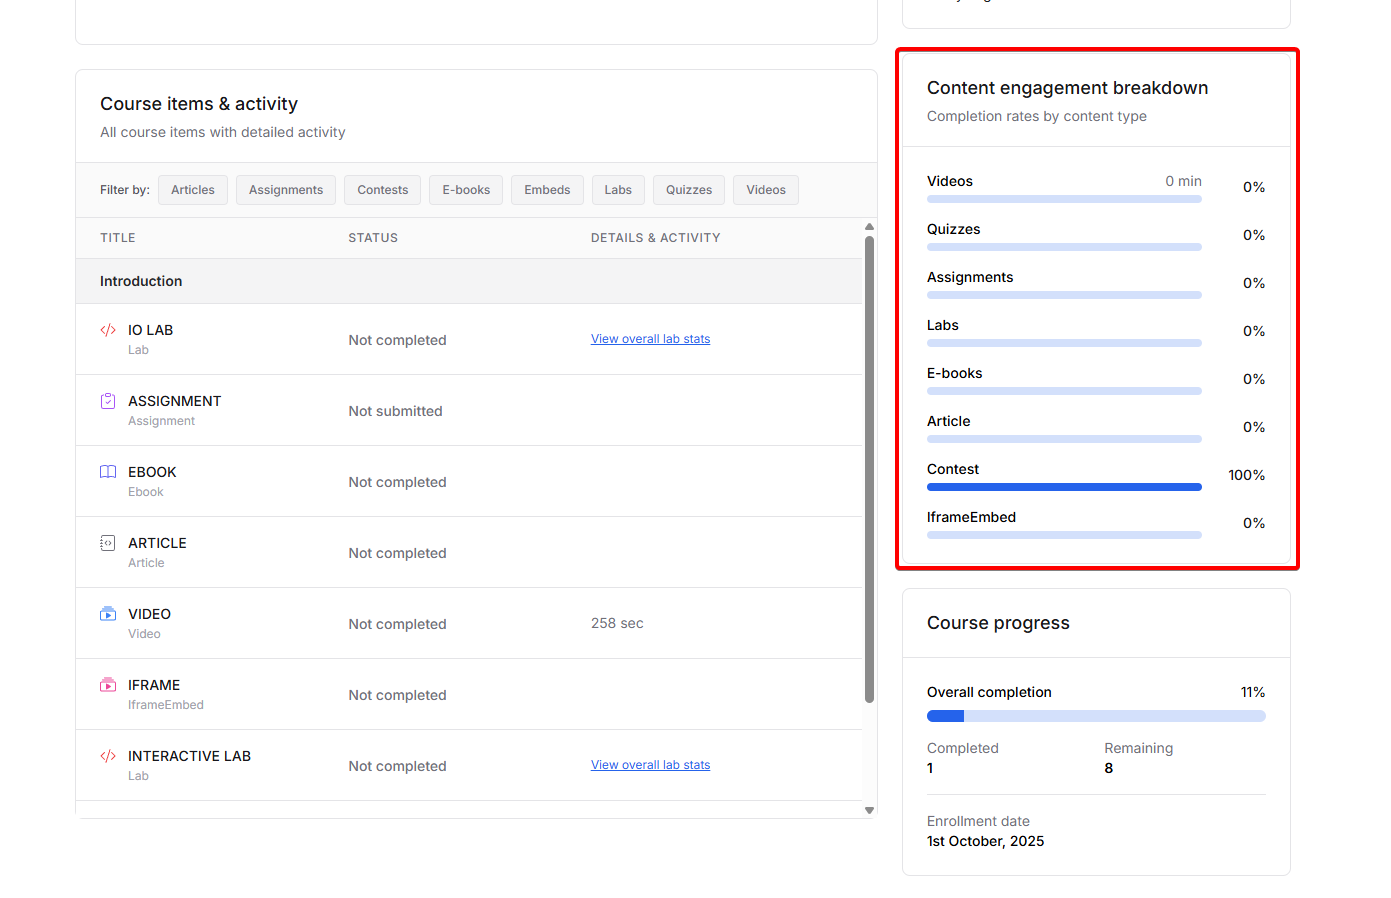Filter course items by Embeds

547,190
